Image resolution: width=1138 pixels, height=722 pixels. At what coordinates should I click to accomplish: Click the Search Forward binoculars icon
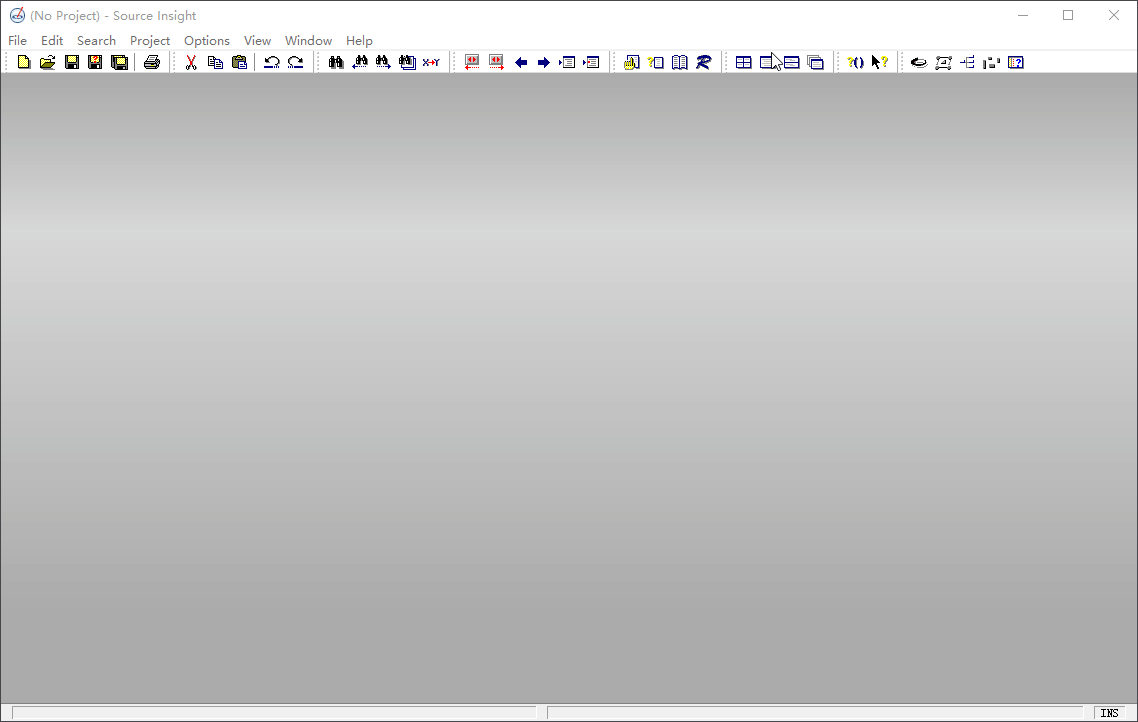click(383, 62)
